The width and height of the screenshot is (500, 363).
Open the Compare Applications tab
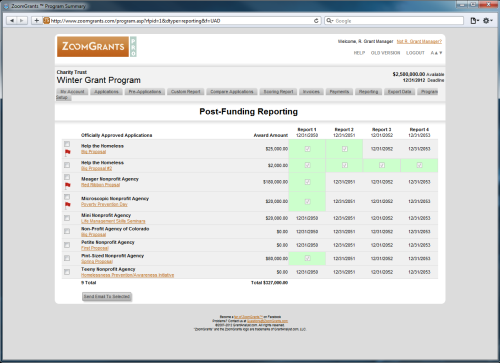[x=232, y=92]
